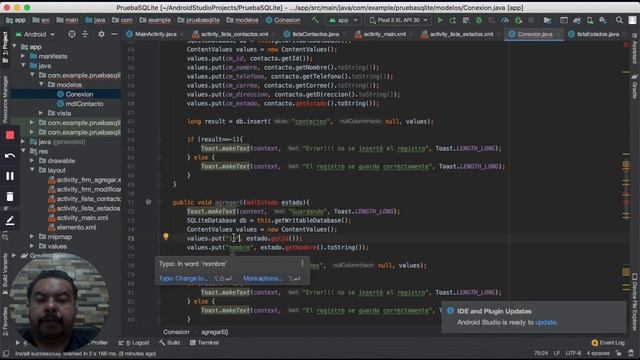
Task: Expand the mipmap folder
Action: click(x=32, y=236)
